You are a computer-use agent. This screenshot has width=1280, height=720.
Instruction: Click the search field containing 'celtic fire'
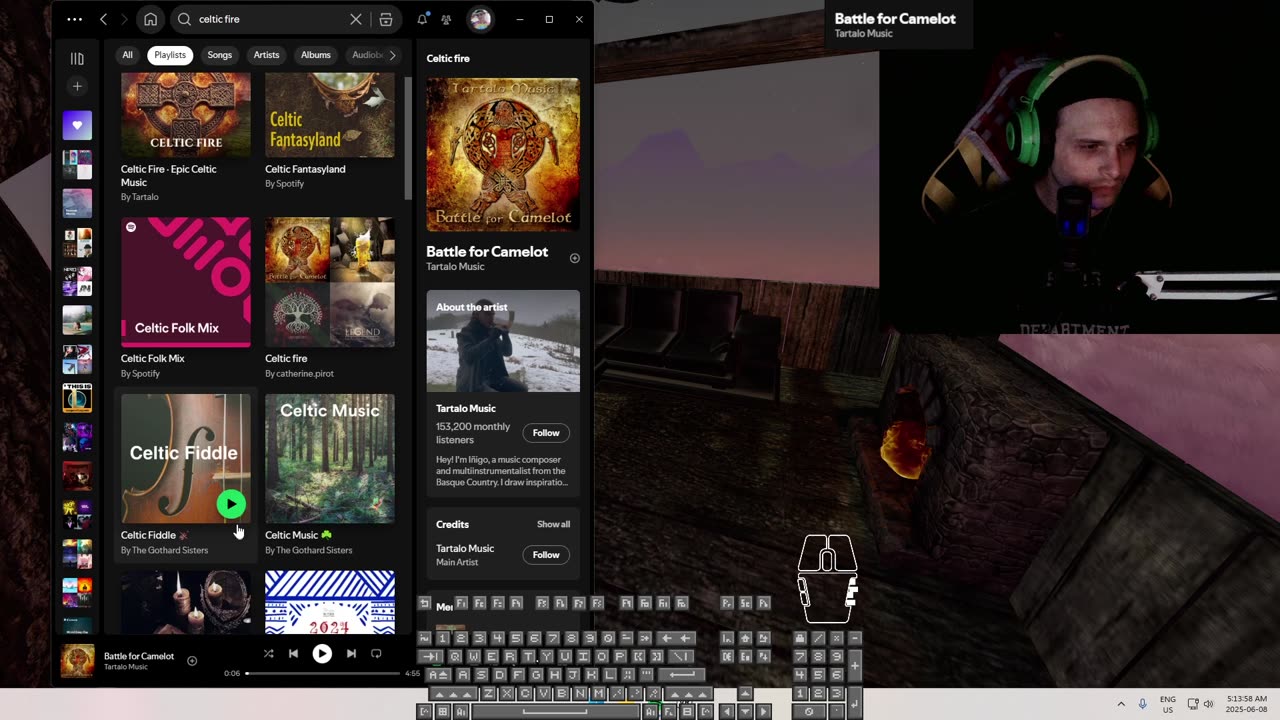[270, 19]
